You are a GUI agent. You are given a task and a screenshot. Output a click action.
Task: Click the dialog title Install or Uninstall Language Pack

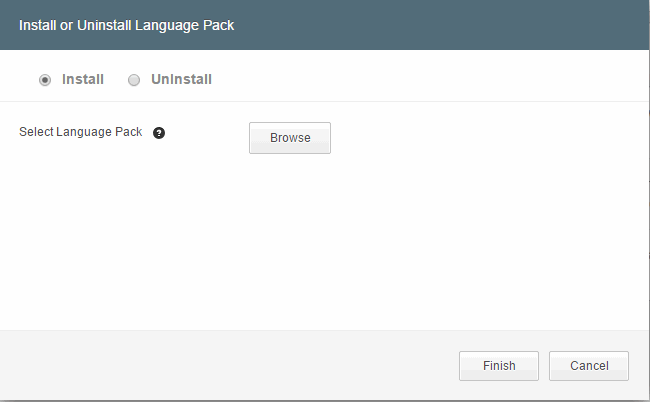tap(126, 25)
